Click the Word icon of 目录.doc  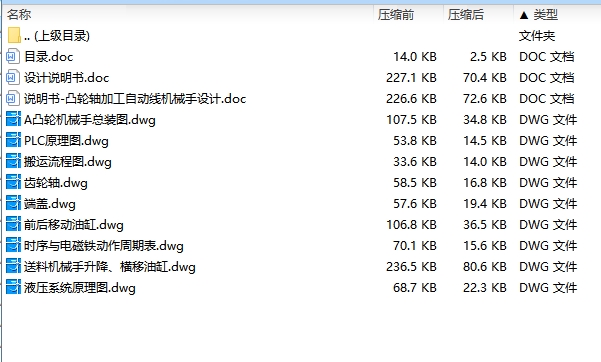(13, 57)
